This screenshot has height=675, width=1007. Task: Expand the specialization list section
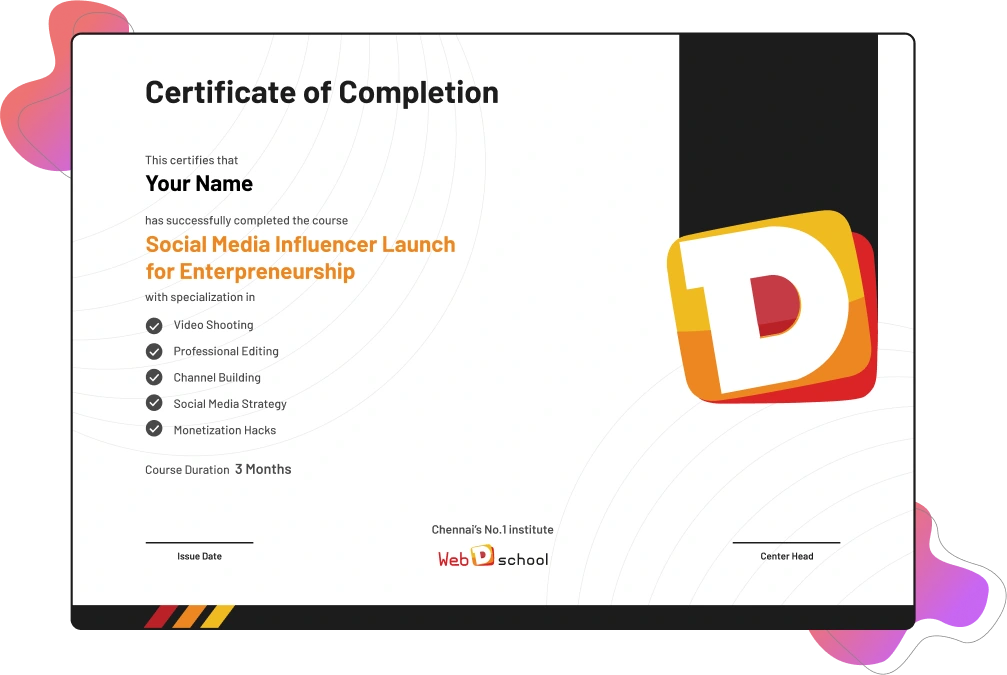[200, 296]
